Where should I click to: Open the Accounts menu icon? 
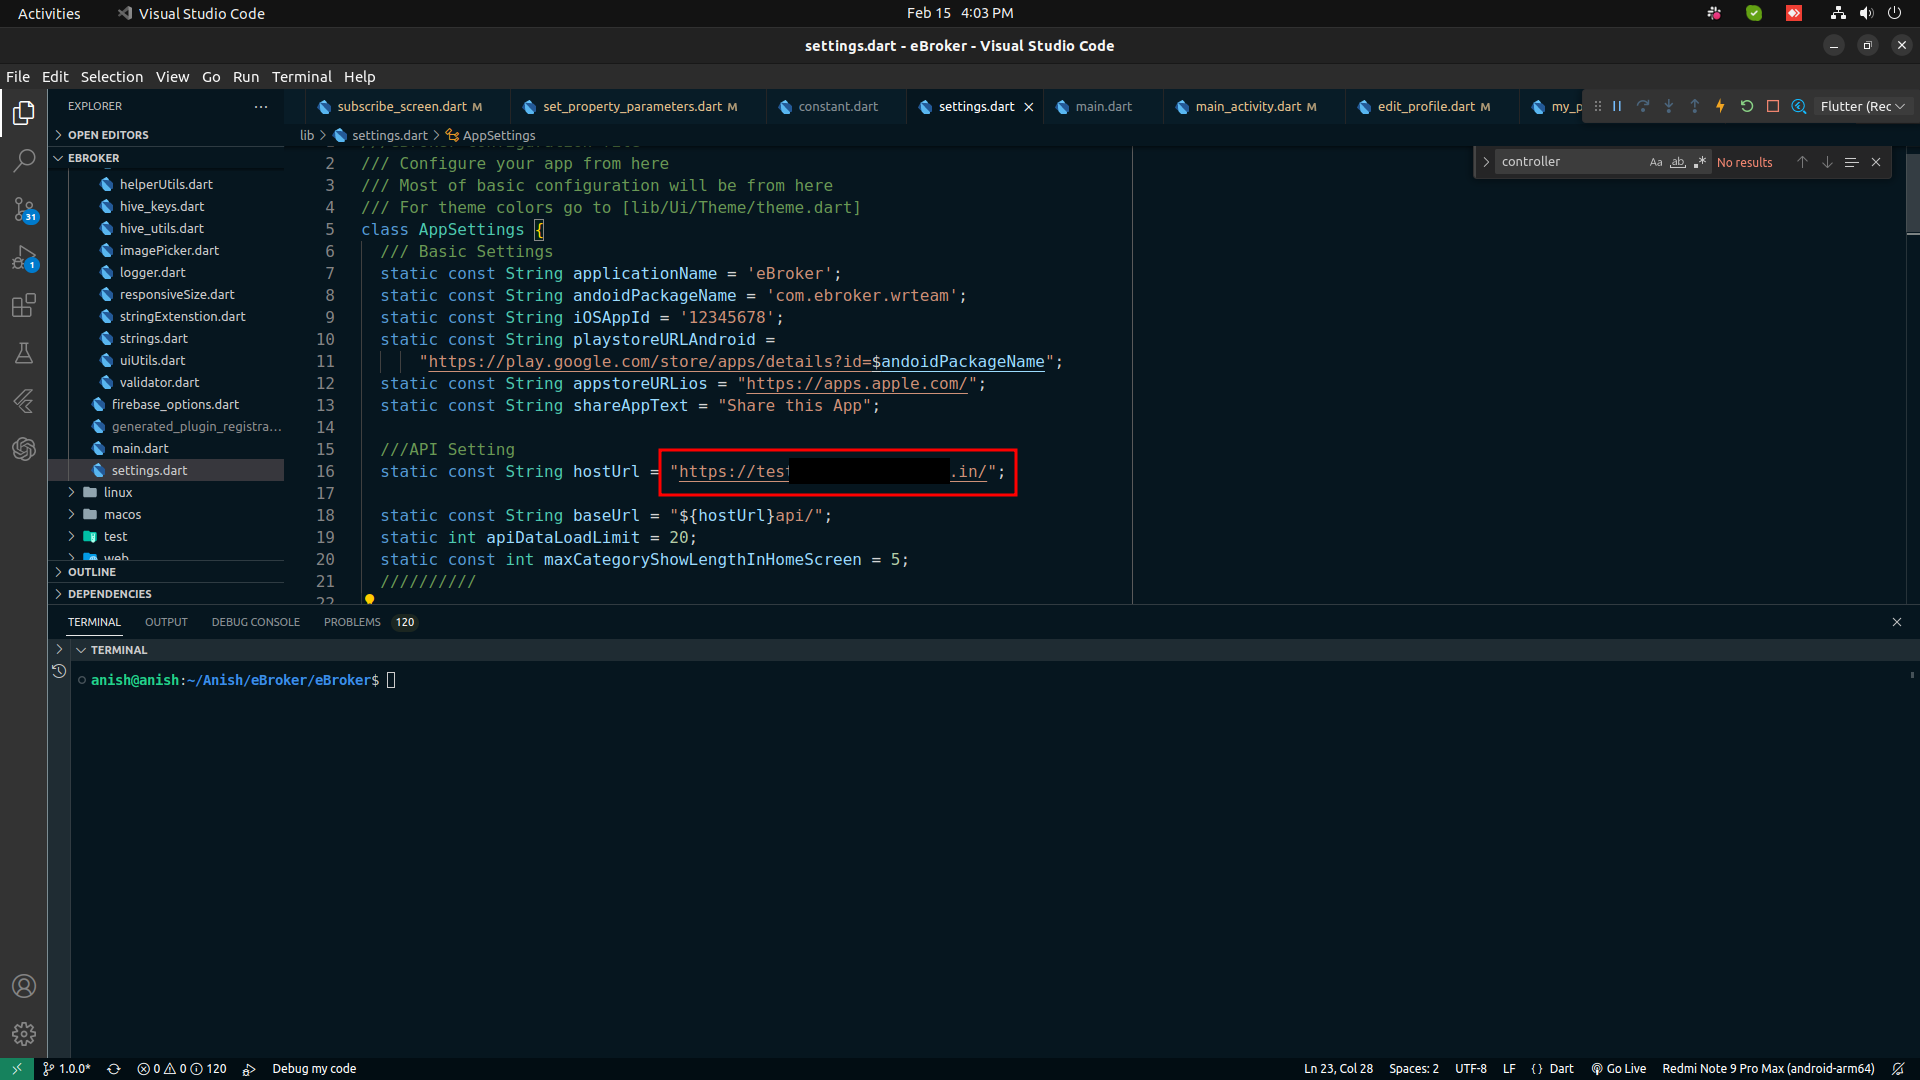tap(24, 986)
